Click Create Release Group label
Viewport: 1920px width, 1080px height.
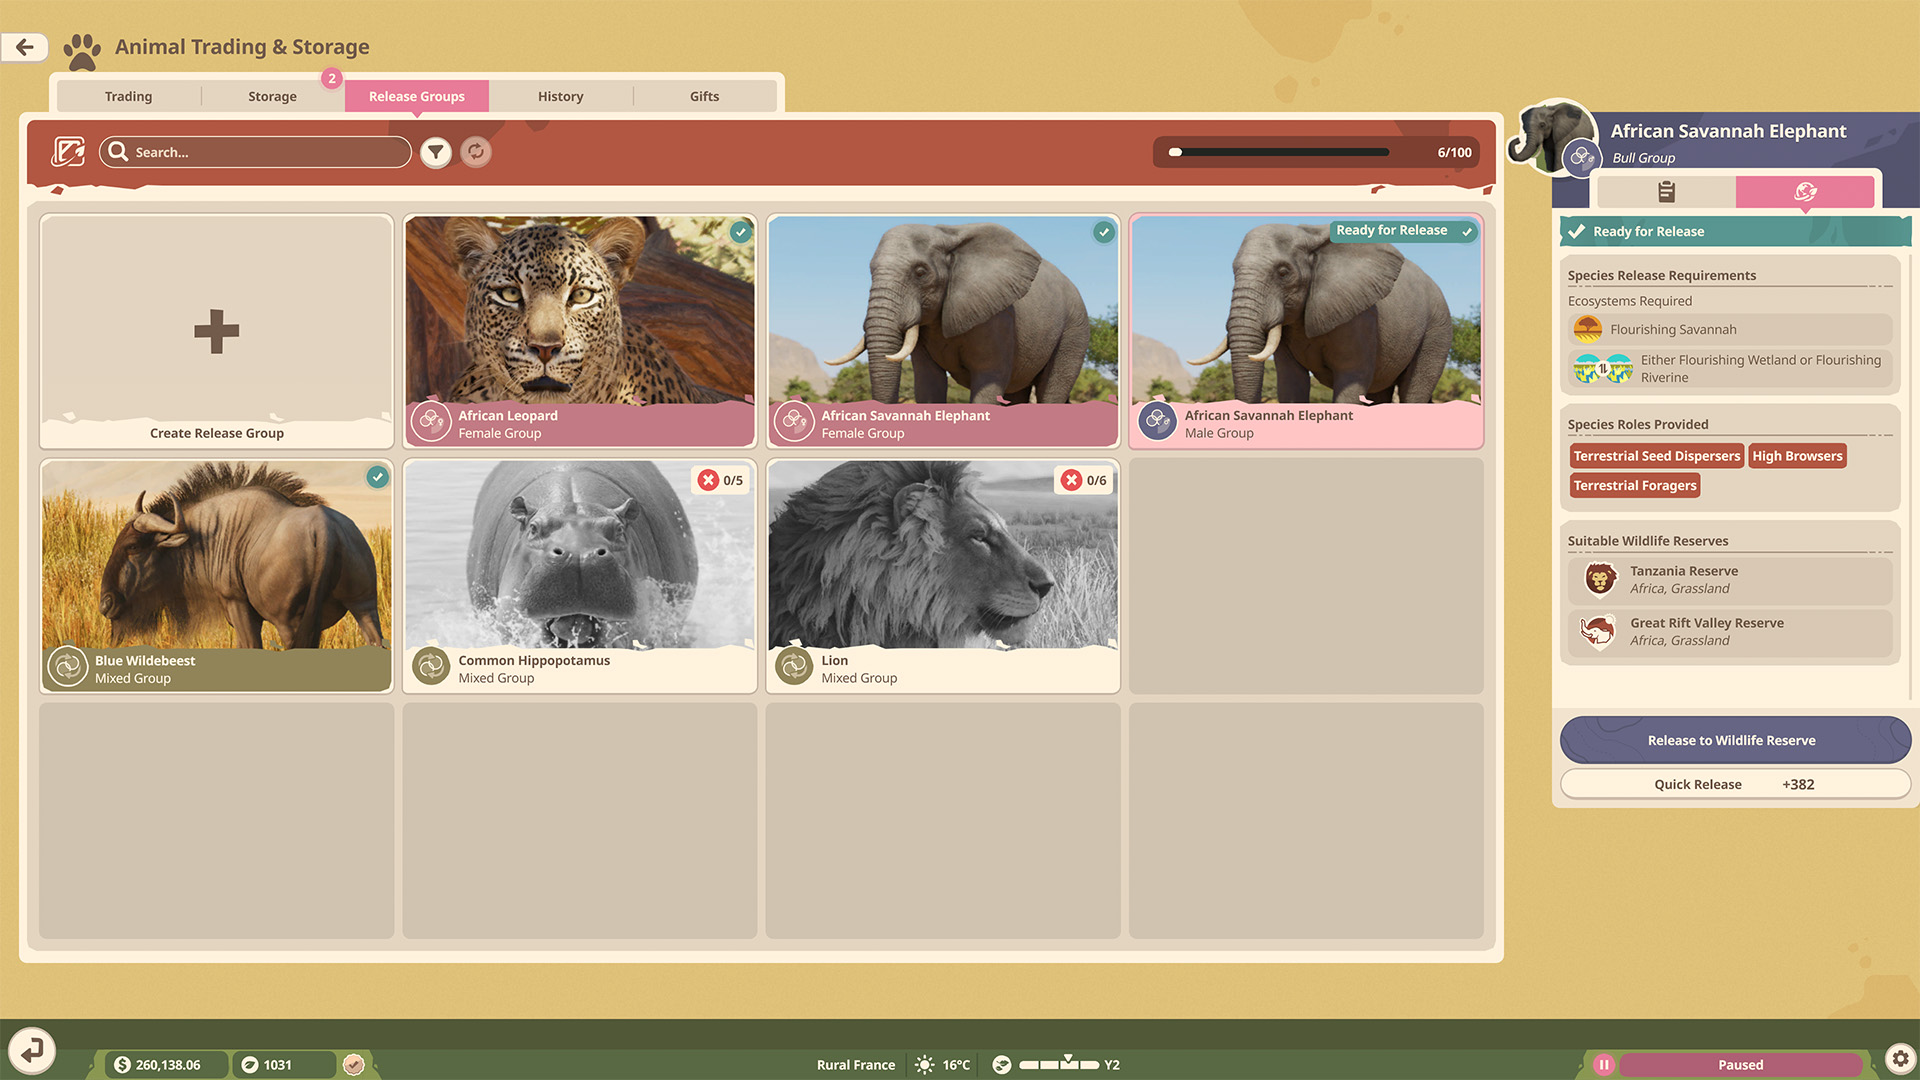[217, 433]
